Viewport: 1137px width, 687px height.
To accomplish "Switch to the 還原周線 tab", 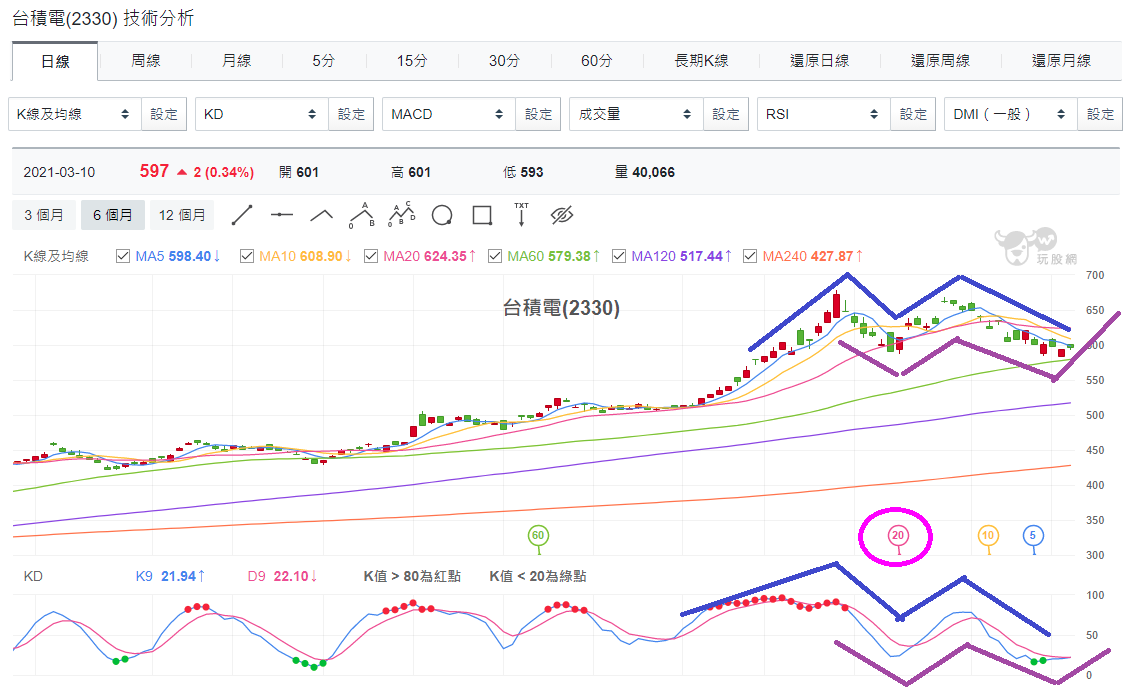I will tap(940, 61).
